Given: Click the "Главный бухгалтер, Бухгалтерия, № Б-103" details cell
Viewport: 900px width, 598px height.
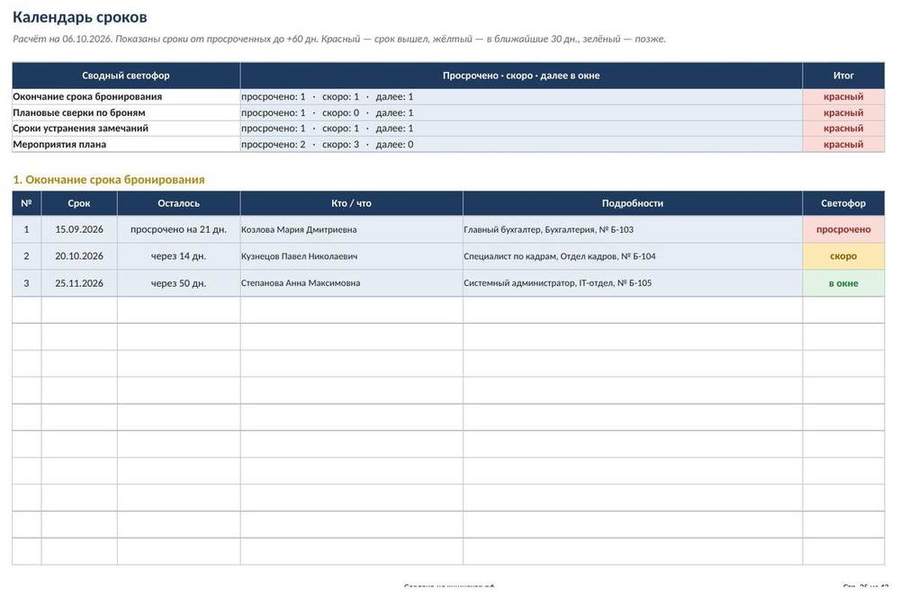Looking at the screenshot, I should [x=633, y=229].
